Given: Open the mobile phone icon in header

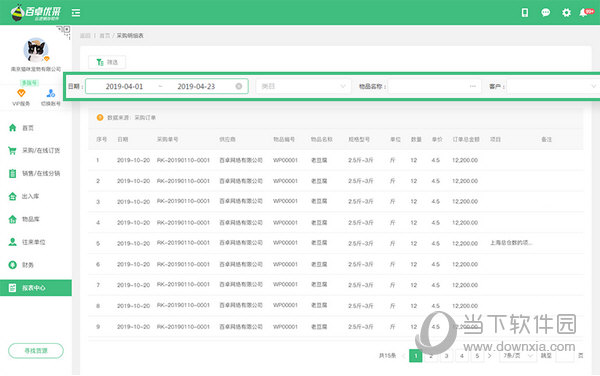Looking at the screenshot, I should pos(525,13).
